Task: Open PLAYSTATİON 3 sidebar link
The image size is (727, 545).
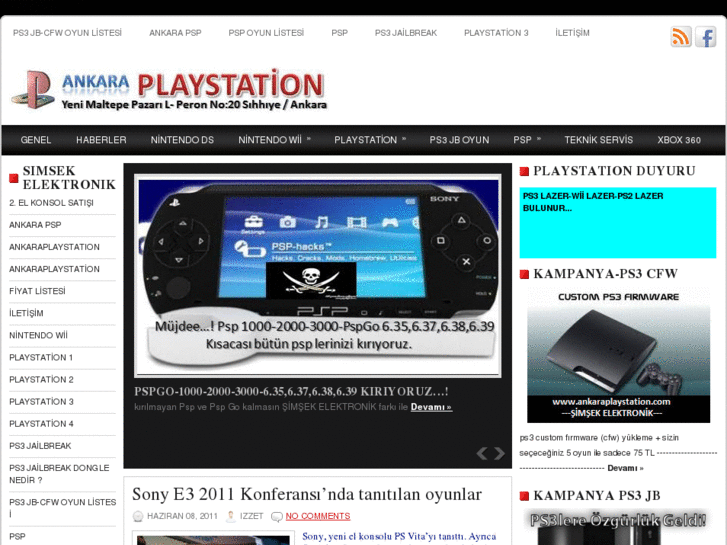Action: tap(41, 402)
